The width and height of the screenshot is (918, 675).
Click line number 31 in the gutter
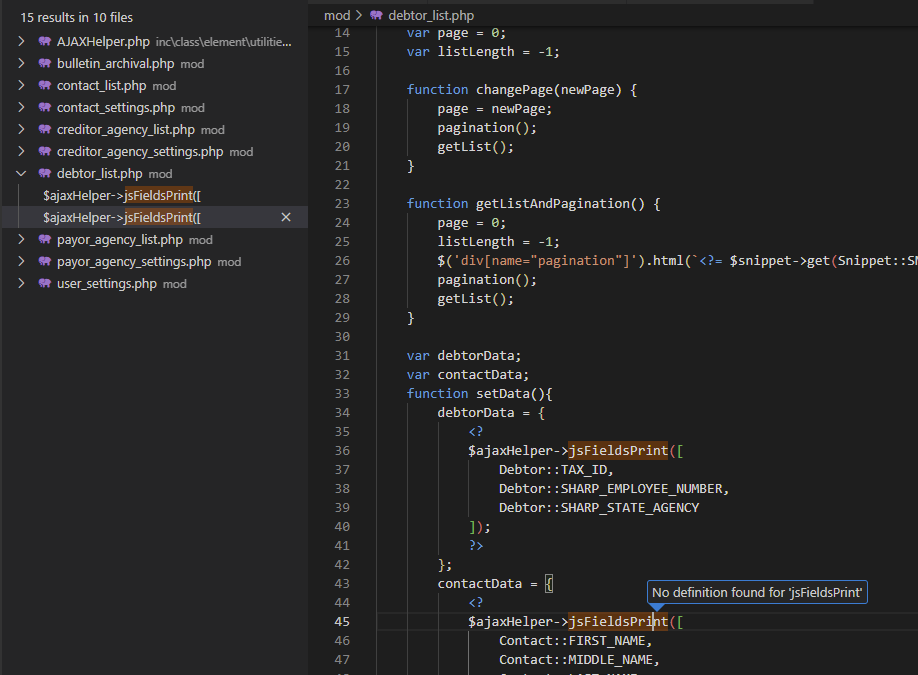click(x=341, y=356)
